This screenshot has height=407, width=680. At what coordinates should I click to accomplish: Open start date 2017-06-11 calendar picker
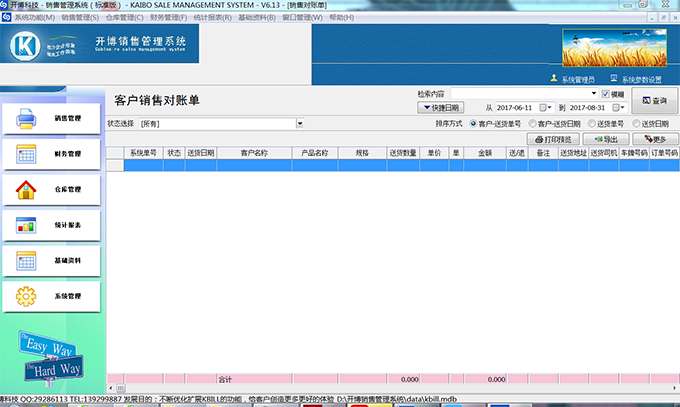[544, 107]
